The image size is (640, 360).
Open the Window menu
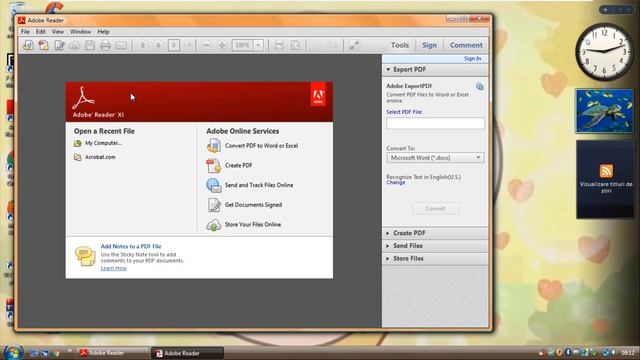tap(80, 31)
